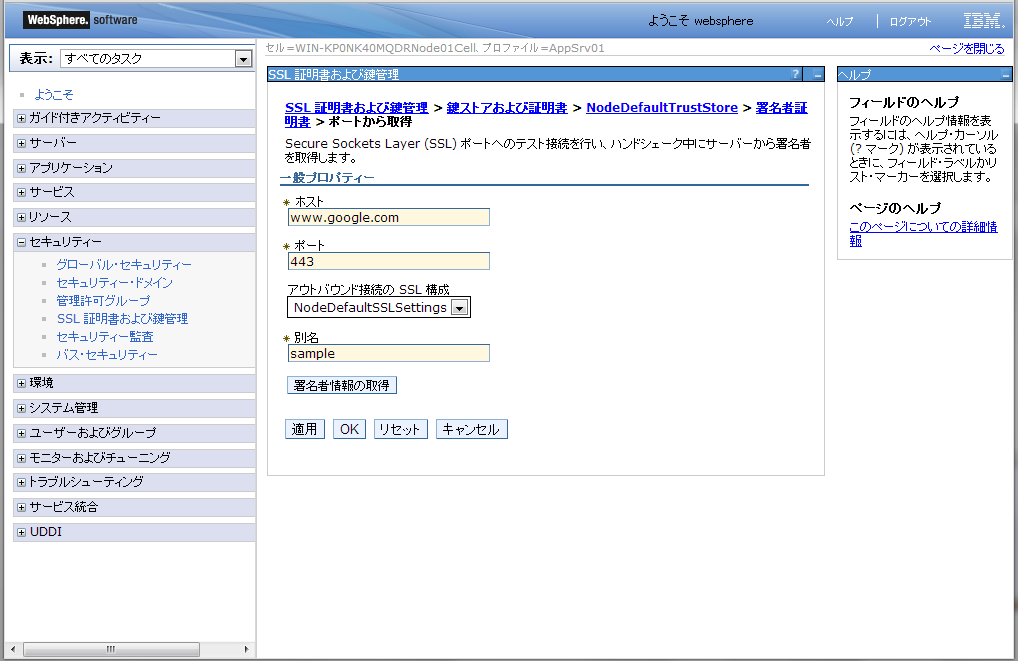This screenshot has width=1018, height=661.
Task: Click the 一般プロパティー heading
Action: 327,178
